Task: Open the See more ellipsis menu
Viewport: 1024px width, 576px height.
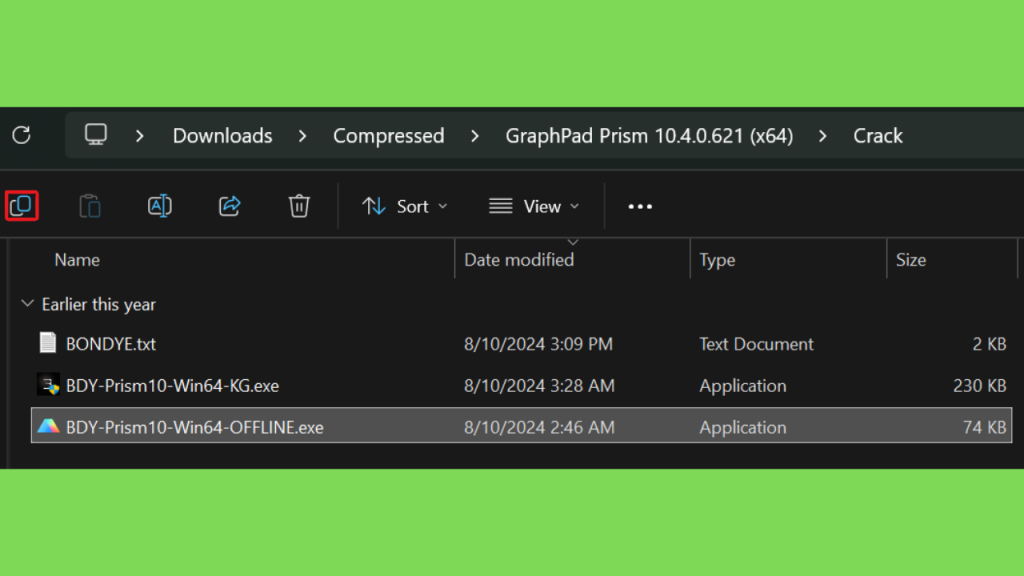Action: (x=640, y=206)
